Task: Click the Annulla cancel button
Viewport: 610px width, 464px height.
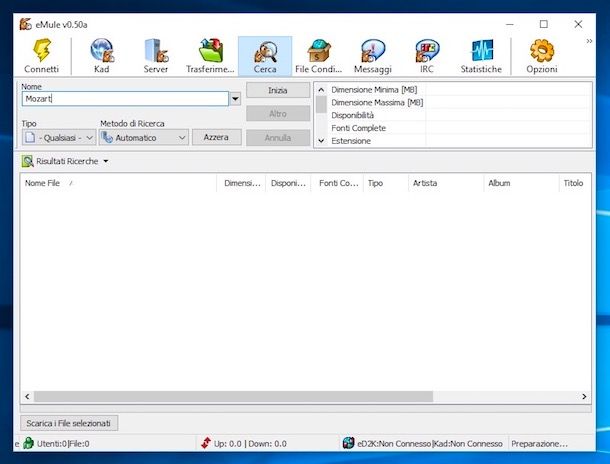Action: click(278, 138)
